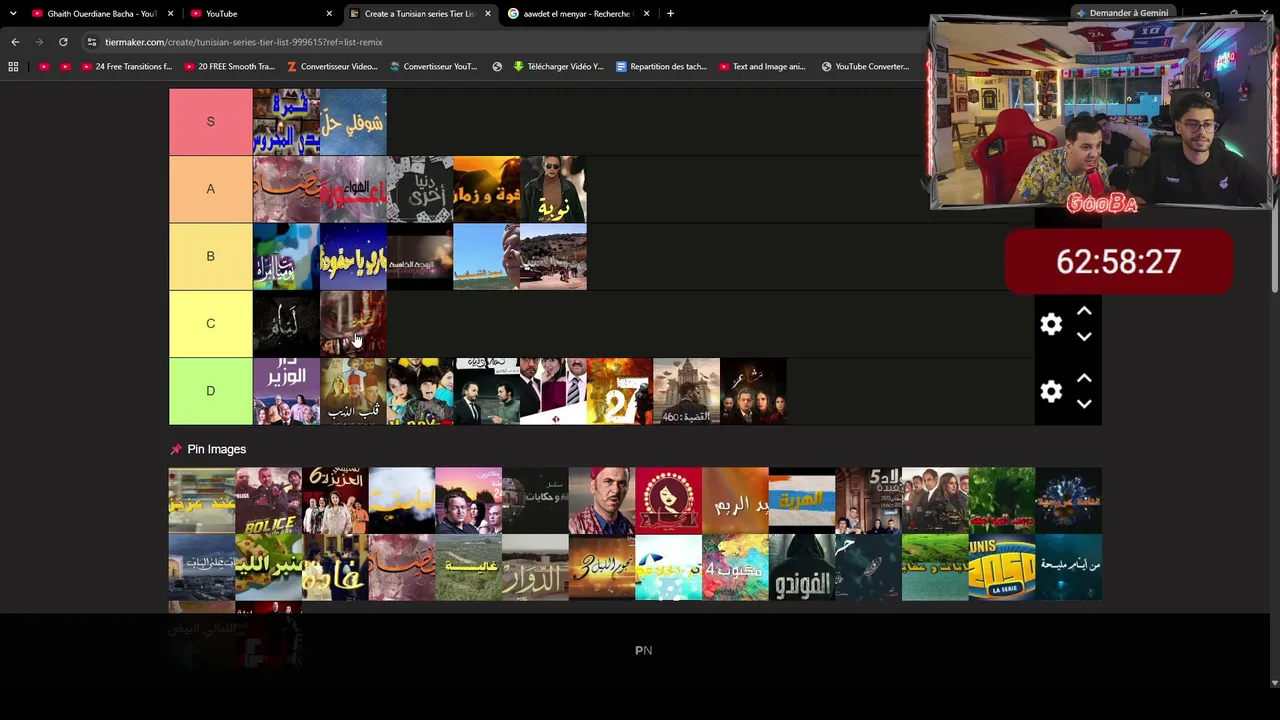Reload the tiermaker page
Screen dimensions: 1280x720
[x=63, y=42]
